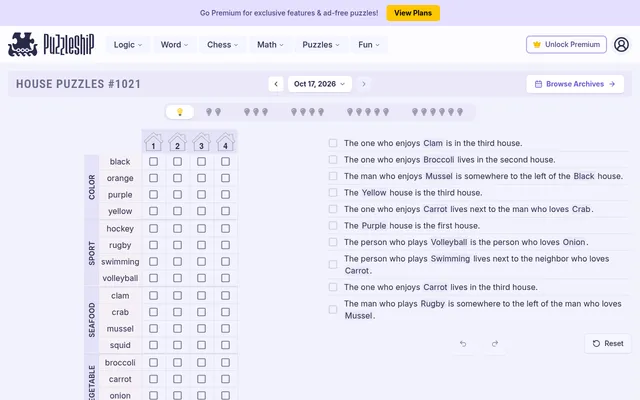Click the word Broccoli in the clues

click(438, 160)
